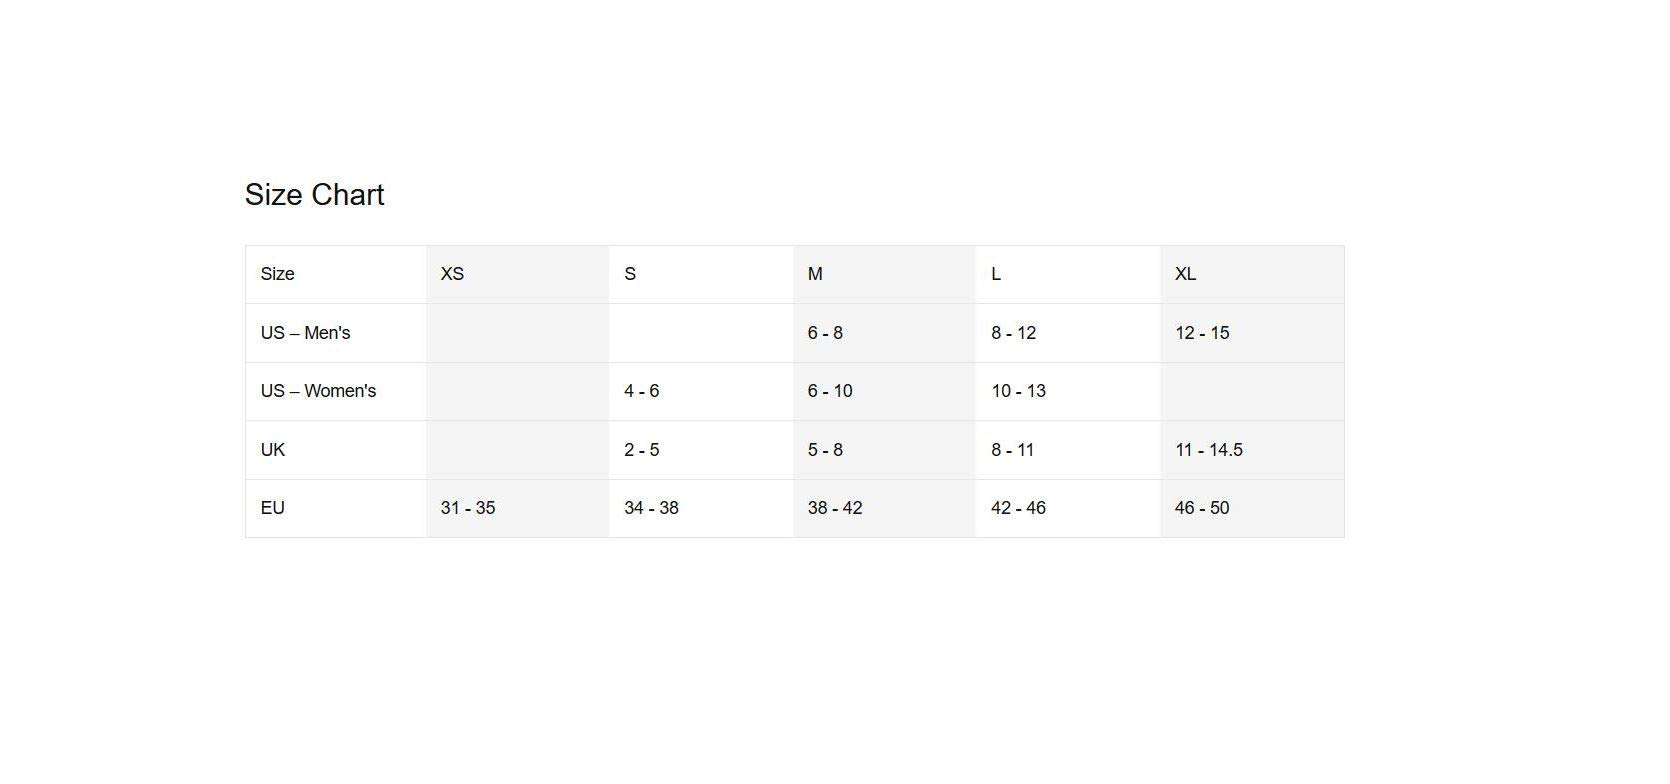Select the EU XL value 46 - 50
1670x784 pixels.
point(1202,508)
